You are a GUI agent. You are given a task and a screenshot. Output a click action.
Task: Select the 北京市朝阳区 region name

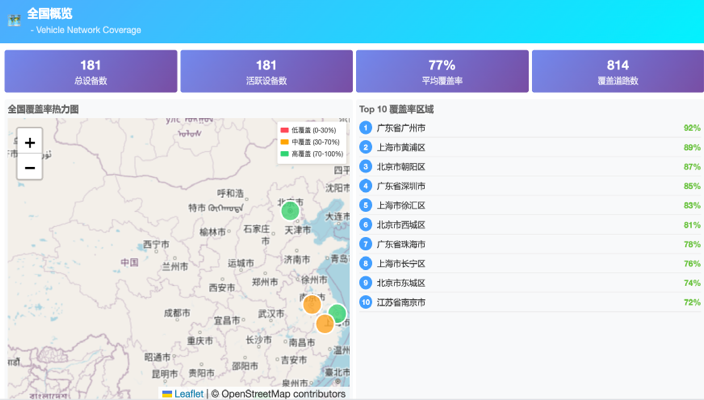pos(401,167)
